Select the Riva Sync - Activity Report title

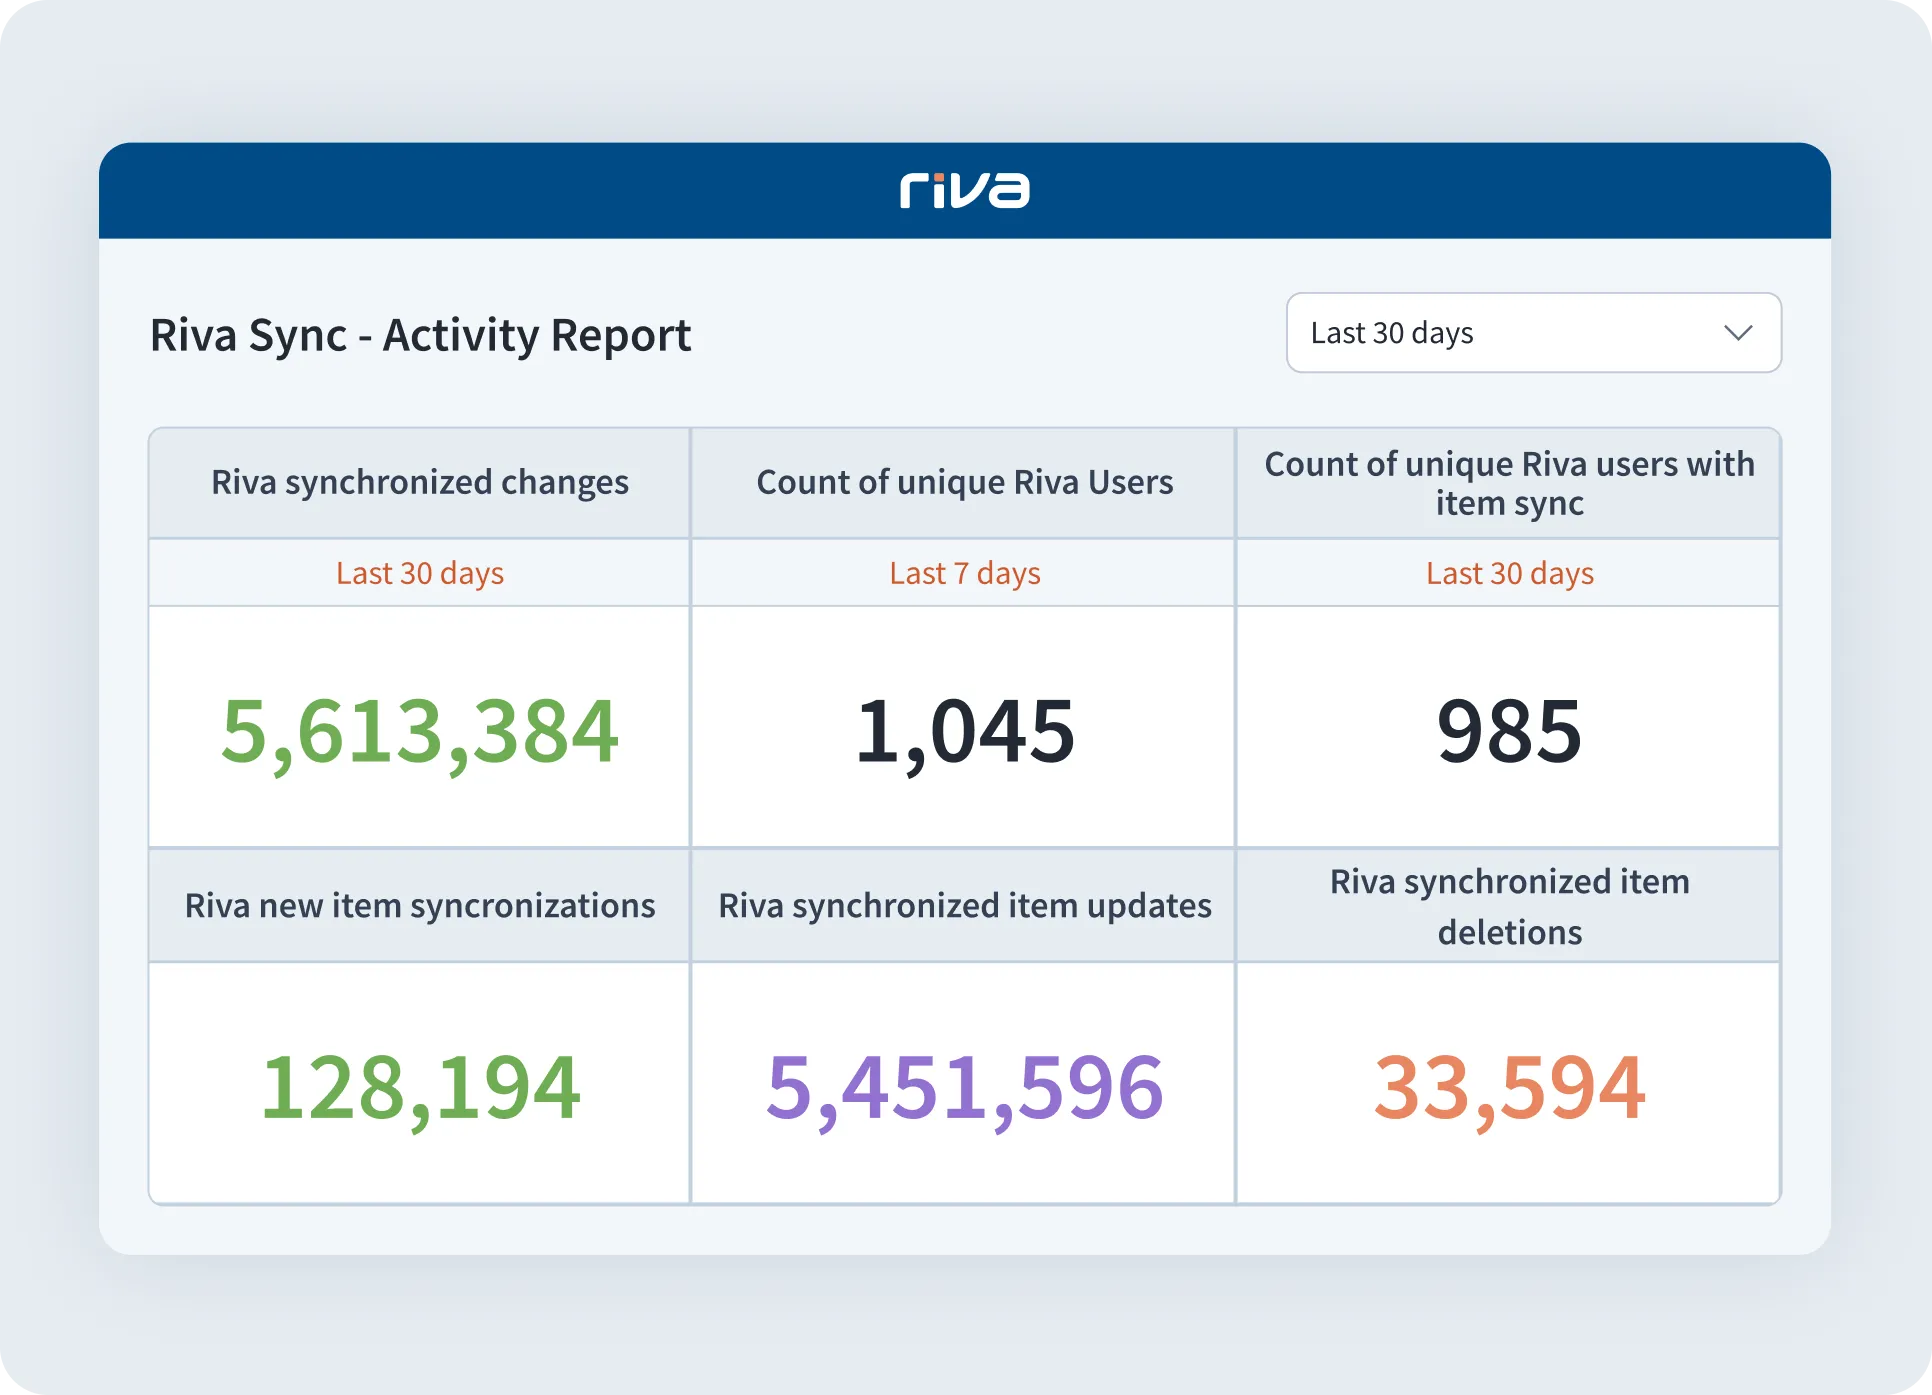[420, 335]
